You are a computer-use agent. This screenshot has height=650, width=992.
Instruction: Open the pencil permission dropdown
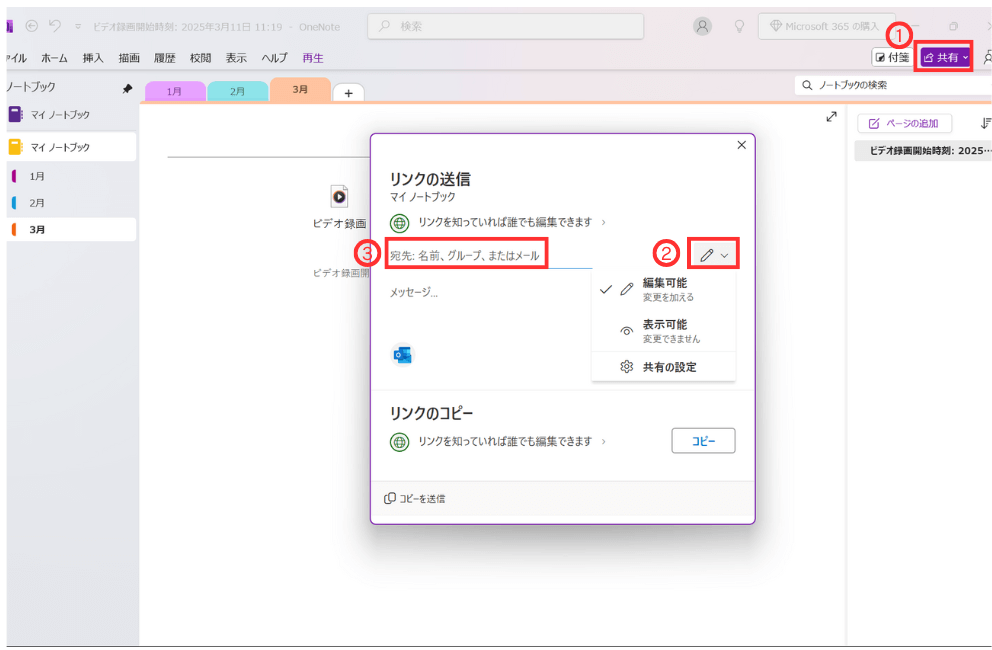click(714, 256)
